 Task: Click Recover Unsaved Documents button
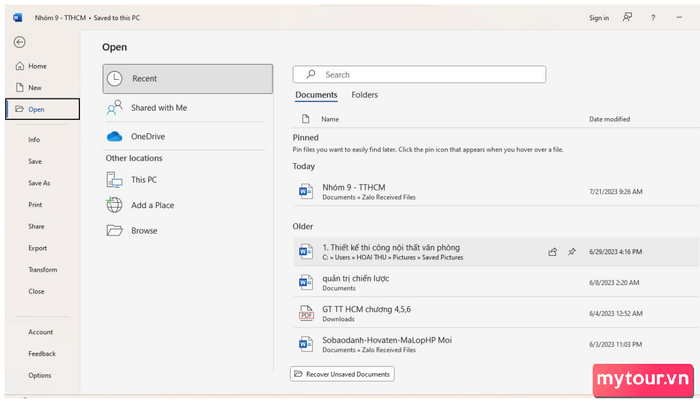(x=342, y=374)
